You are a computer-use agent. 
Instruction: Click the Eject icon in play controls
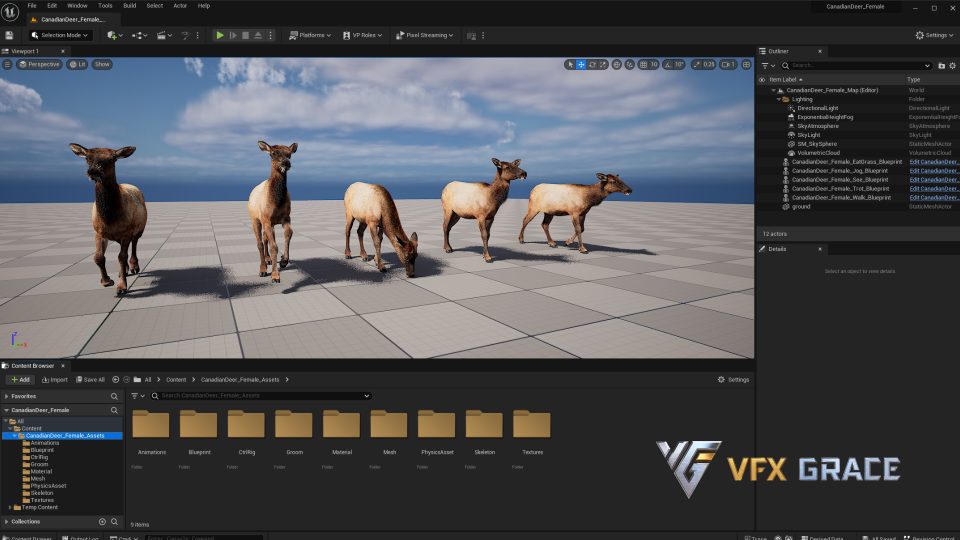coord(258,35)
